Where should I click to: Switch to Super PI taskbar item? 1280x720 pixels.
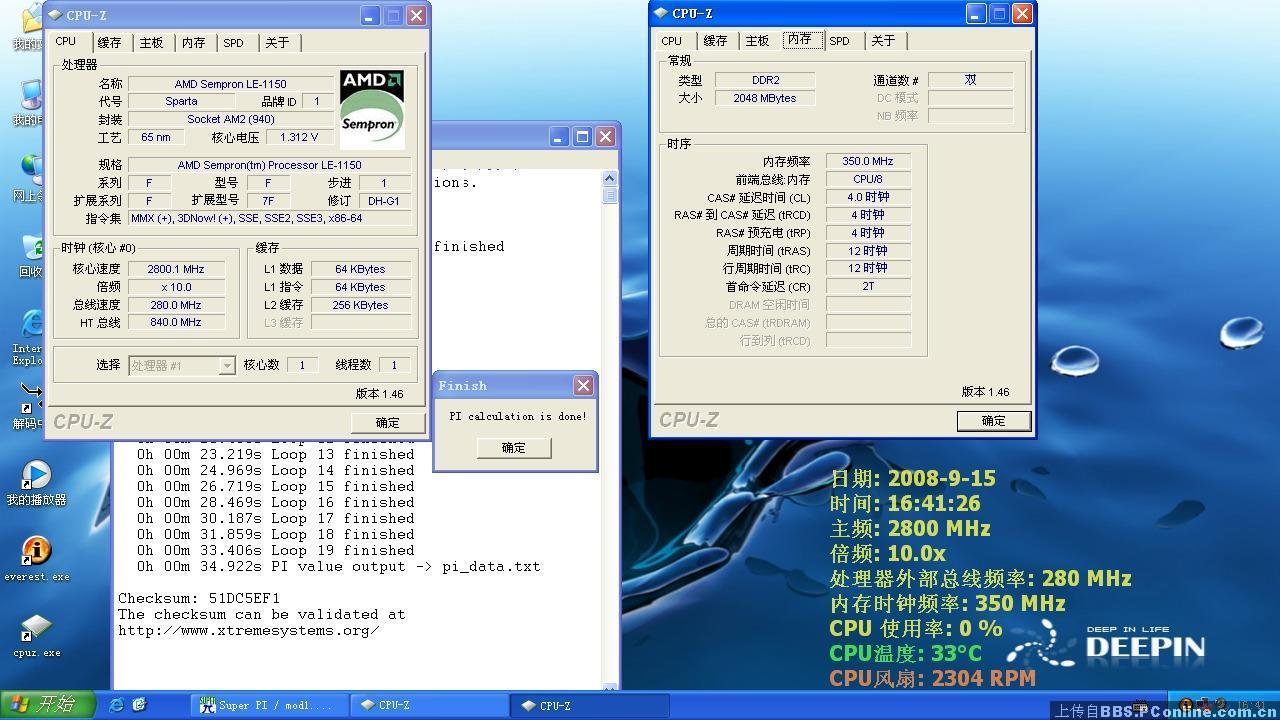pyautogui.click(x=271, y=705)
